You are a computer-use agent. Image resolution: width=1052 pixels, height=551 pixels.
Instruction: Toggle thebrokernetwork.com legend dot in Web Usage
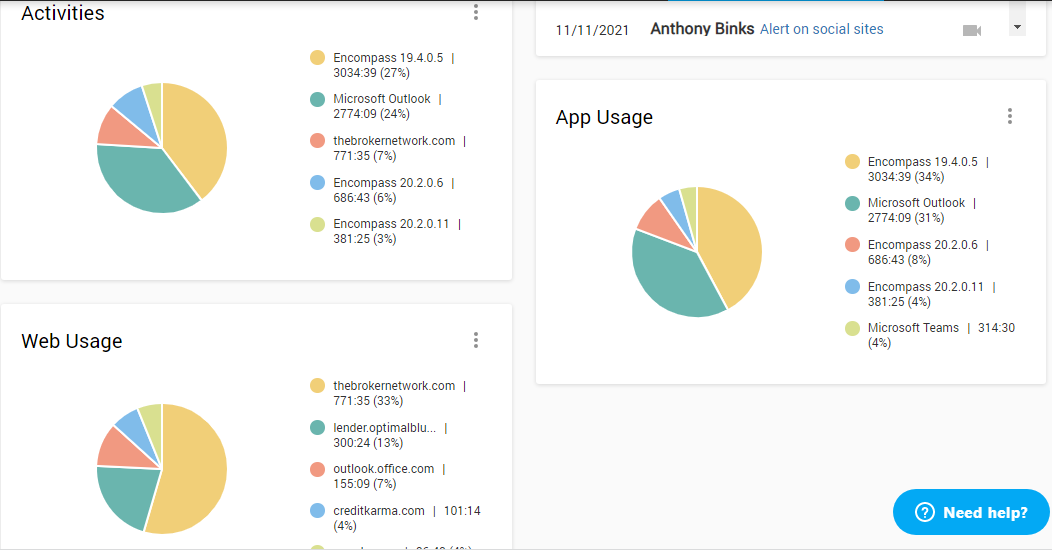[x=317, y=386]
